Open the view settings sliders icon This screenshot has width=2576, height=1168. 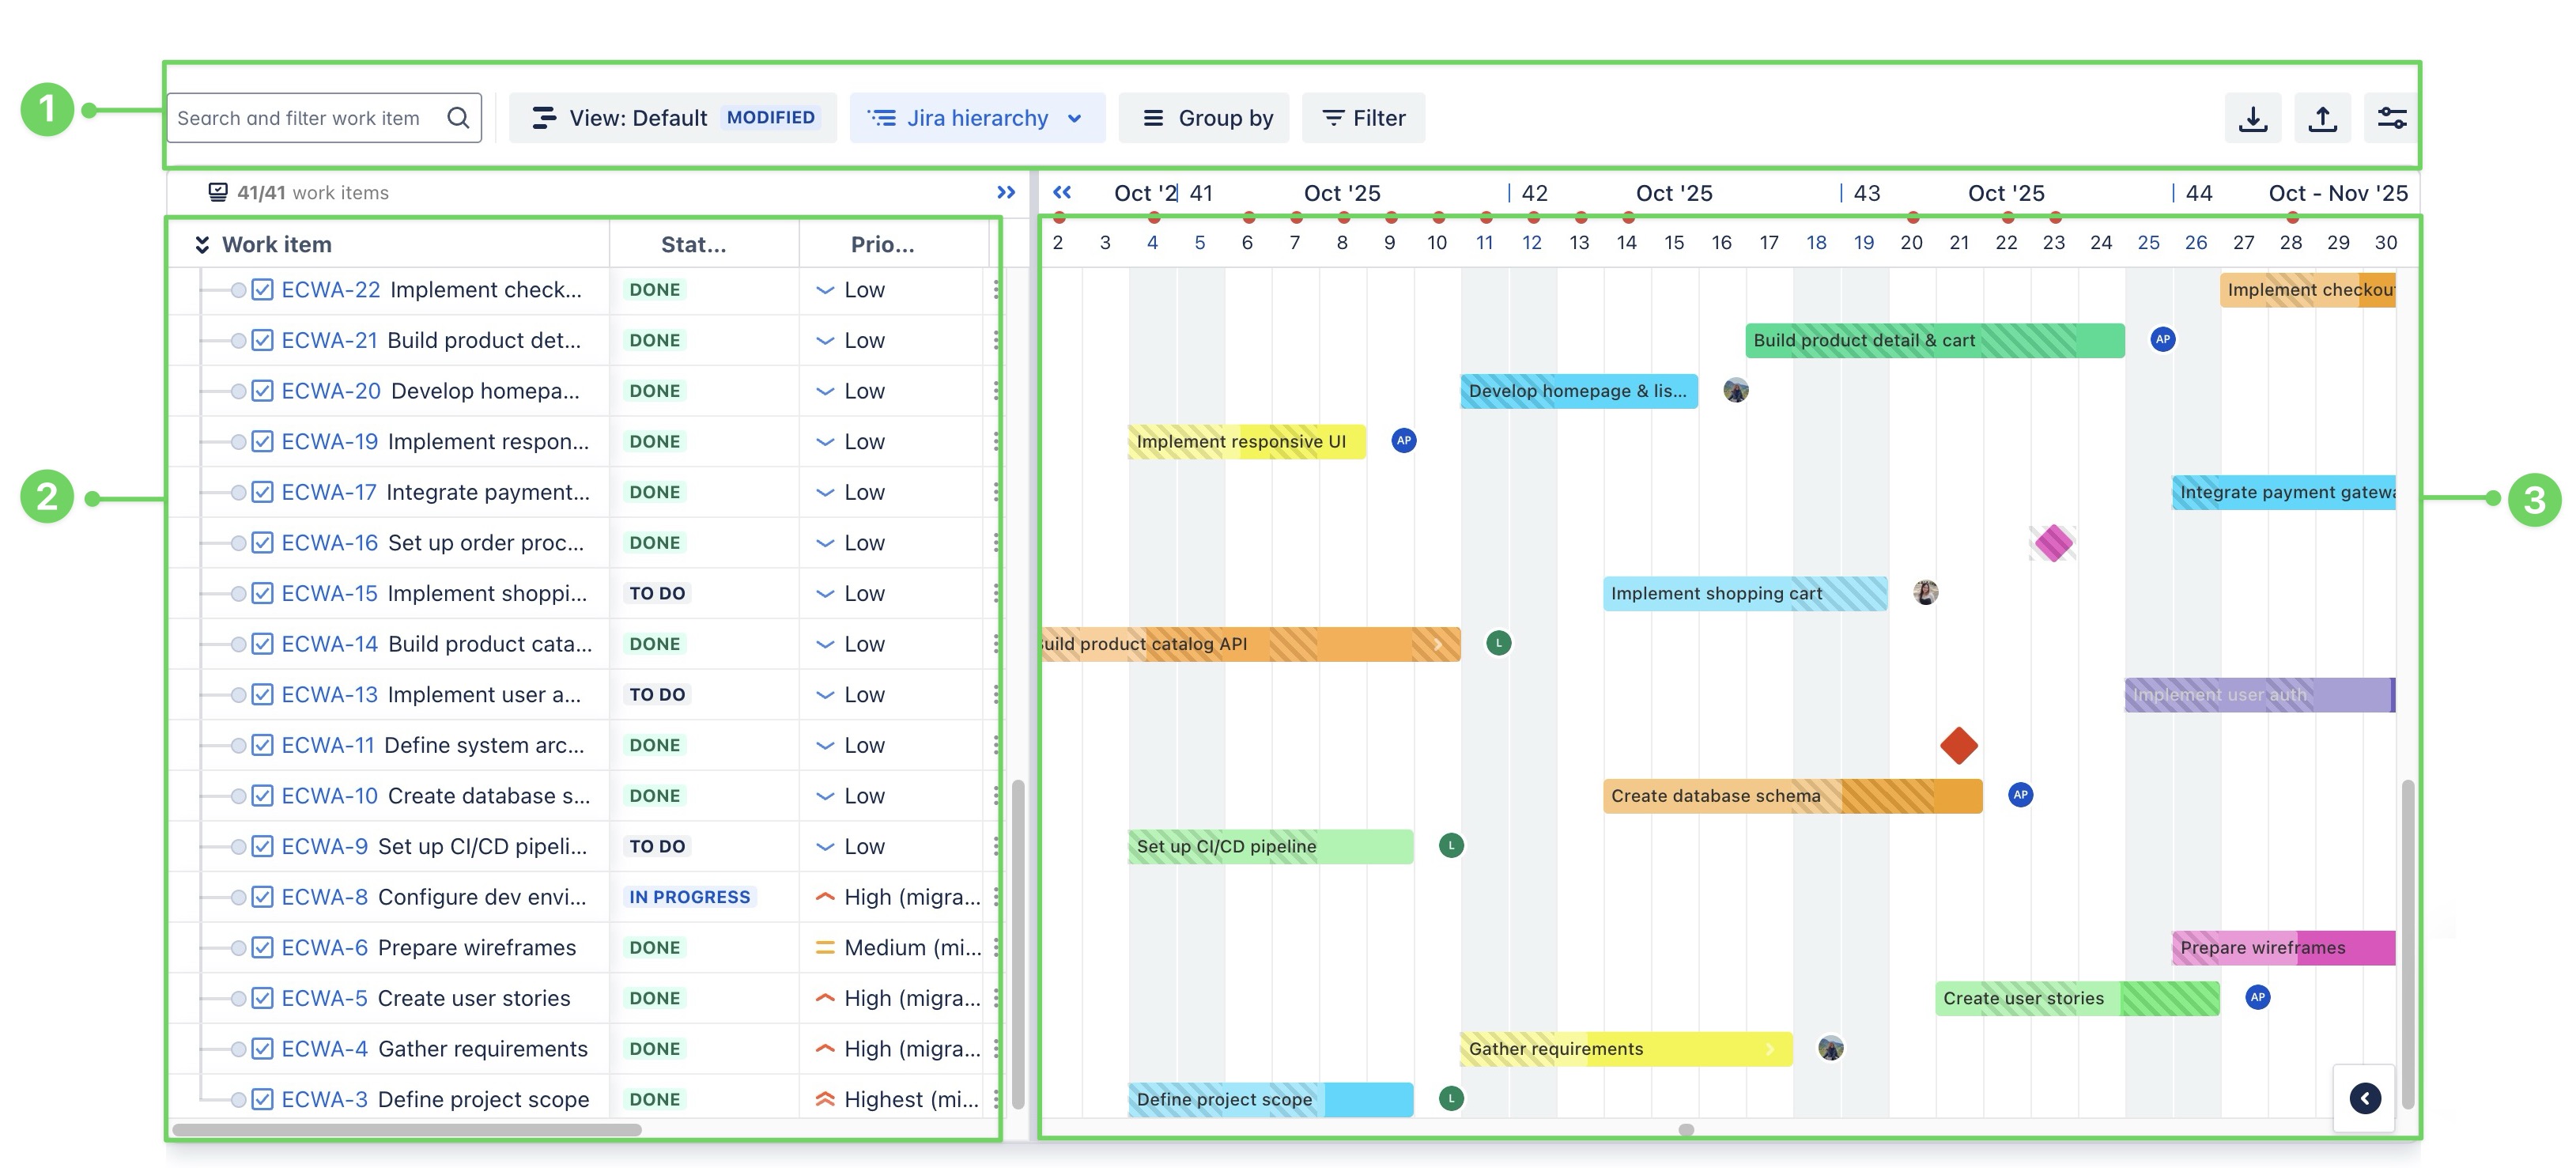[2391, 118]
